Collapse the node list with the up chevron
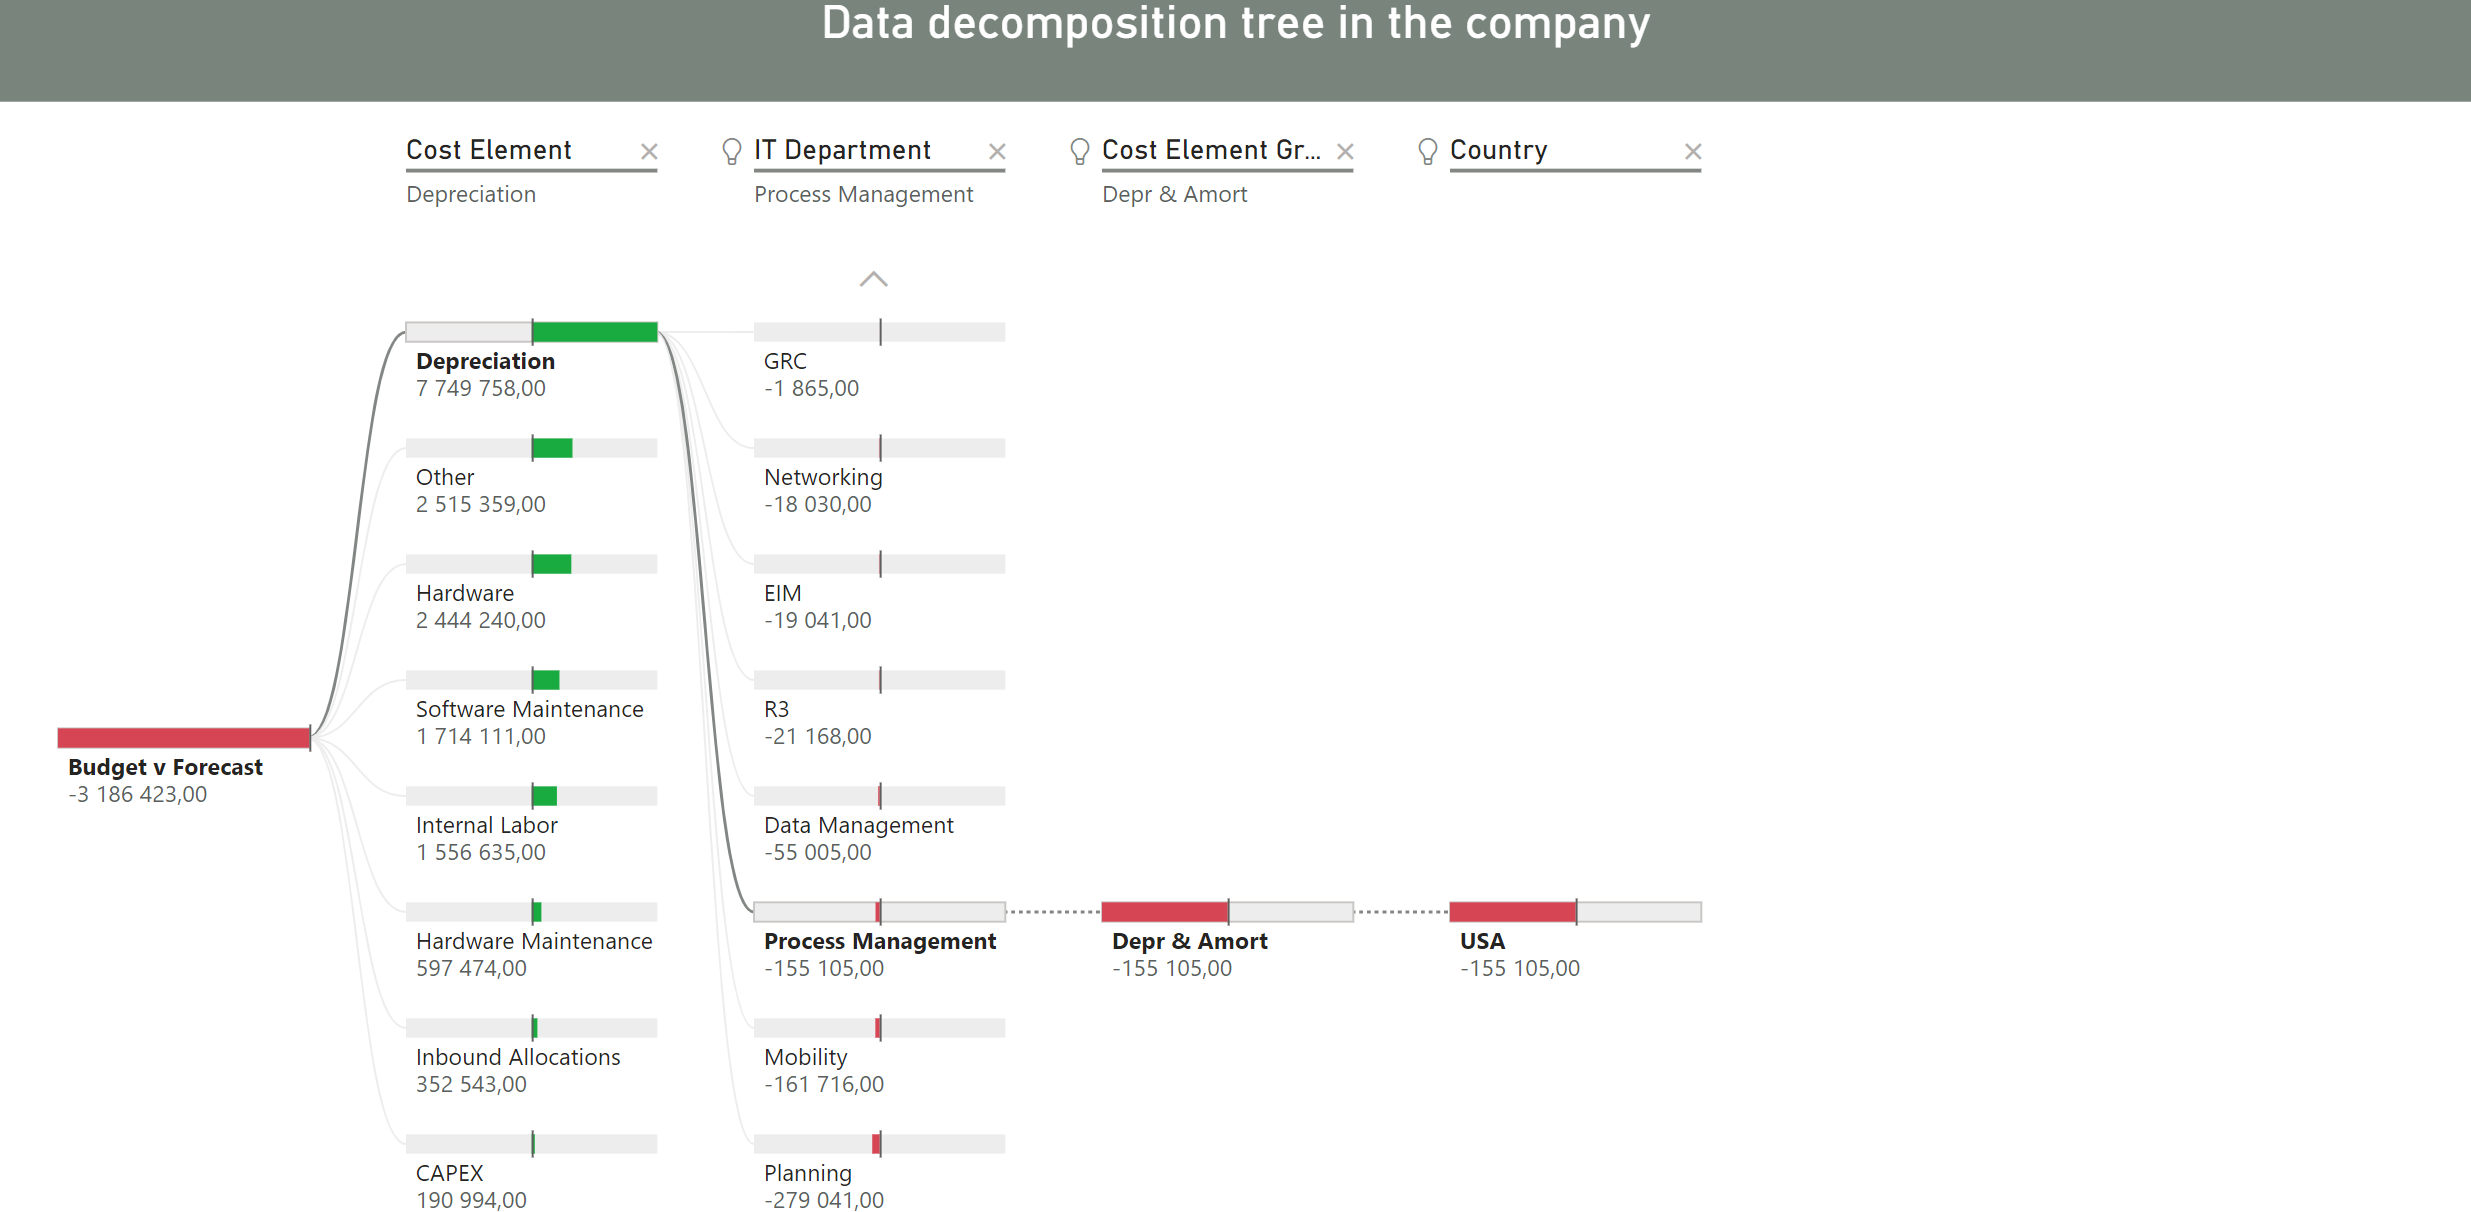The width and height of the screenshot is (2471, 1212). point(875,280)
